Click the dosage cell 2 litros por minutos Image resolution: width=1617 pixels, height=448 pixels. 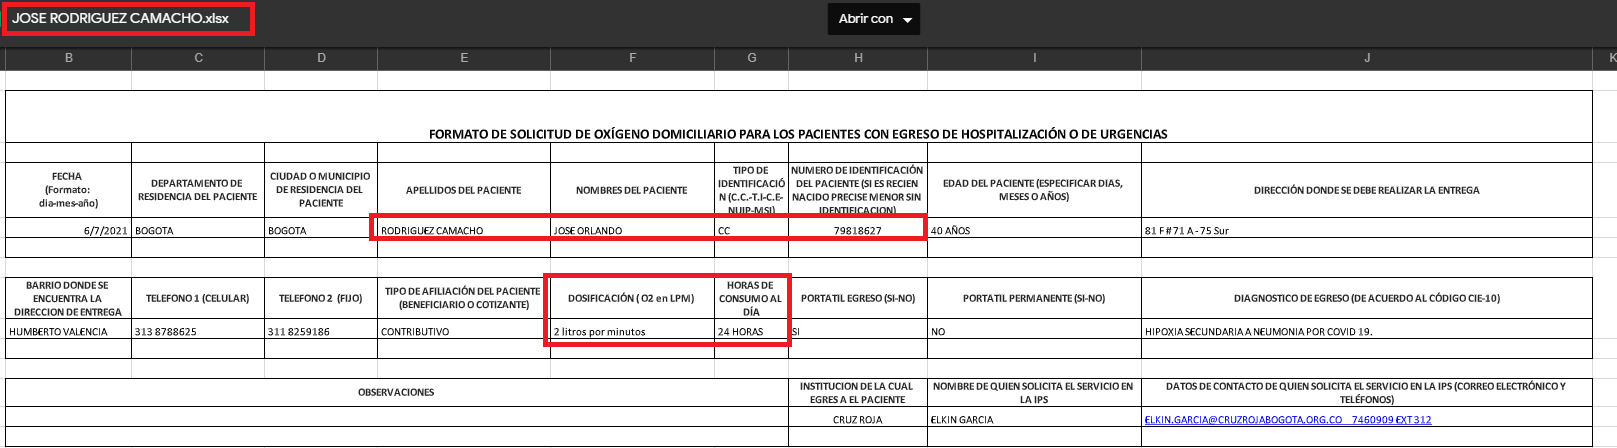coord(633,331)
